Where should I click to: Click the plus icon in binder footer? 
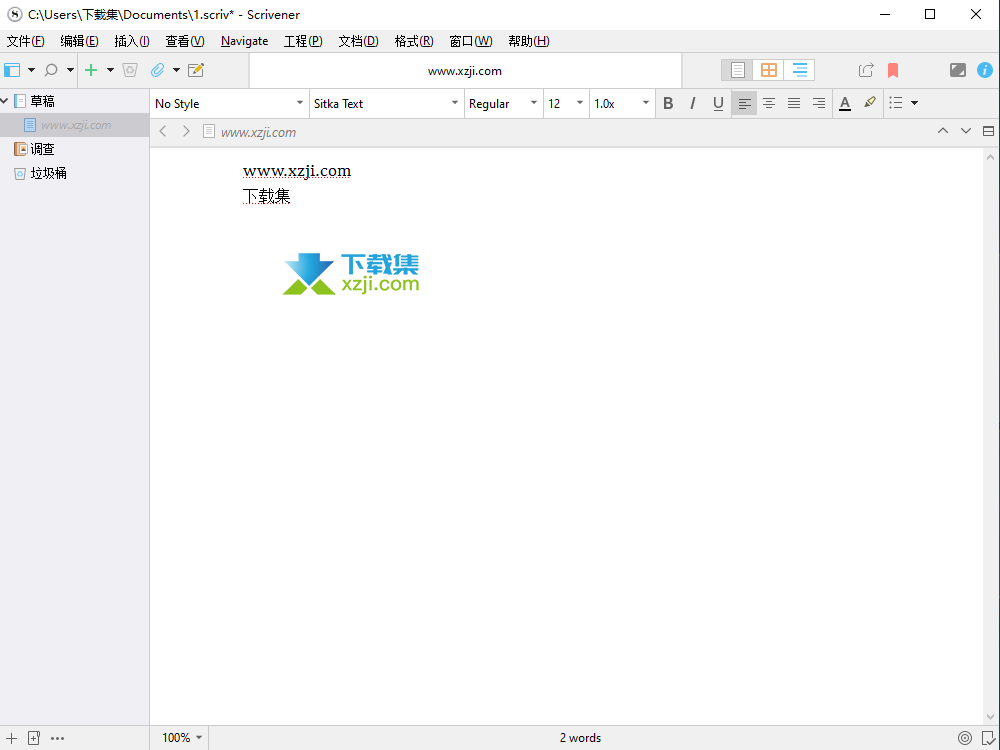11,739
